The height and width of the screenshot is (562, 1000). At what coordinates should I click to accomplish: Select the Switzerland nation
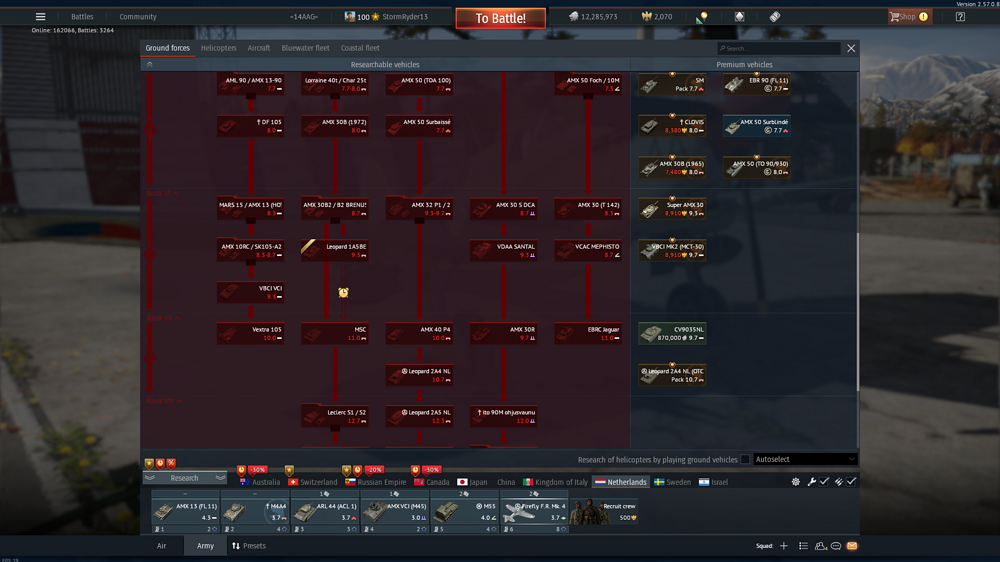click(312, 482)
